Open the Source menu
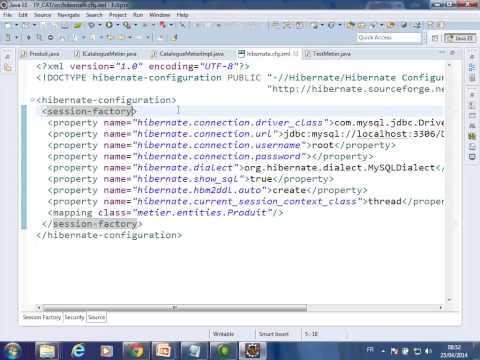The height and width of the screenshot is (360, 480). tap(43, 15)
